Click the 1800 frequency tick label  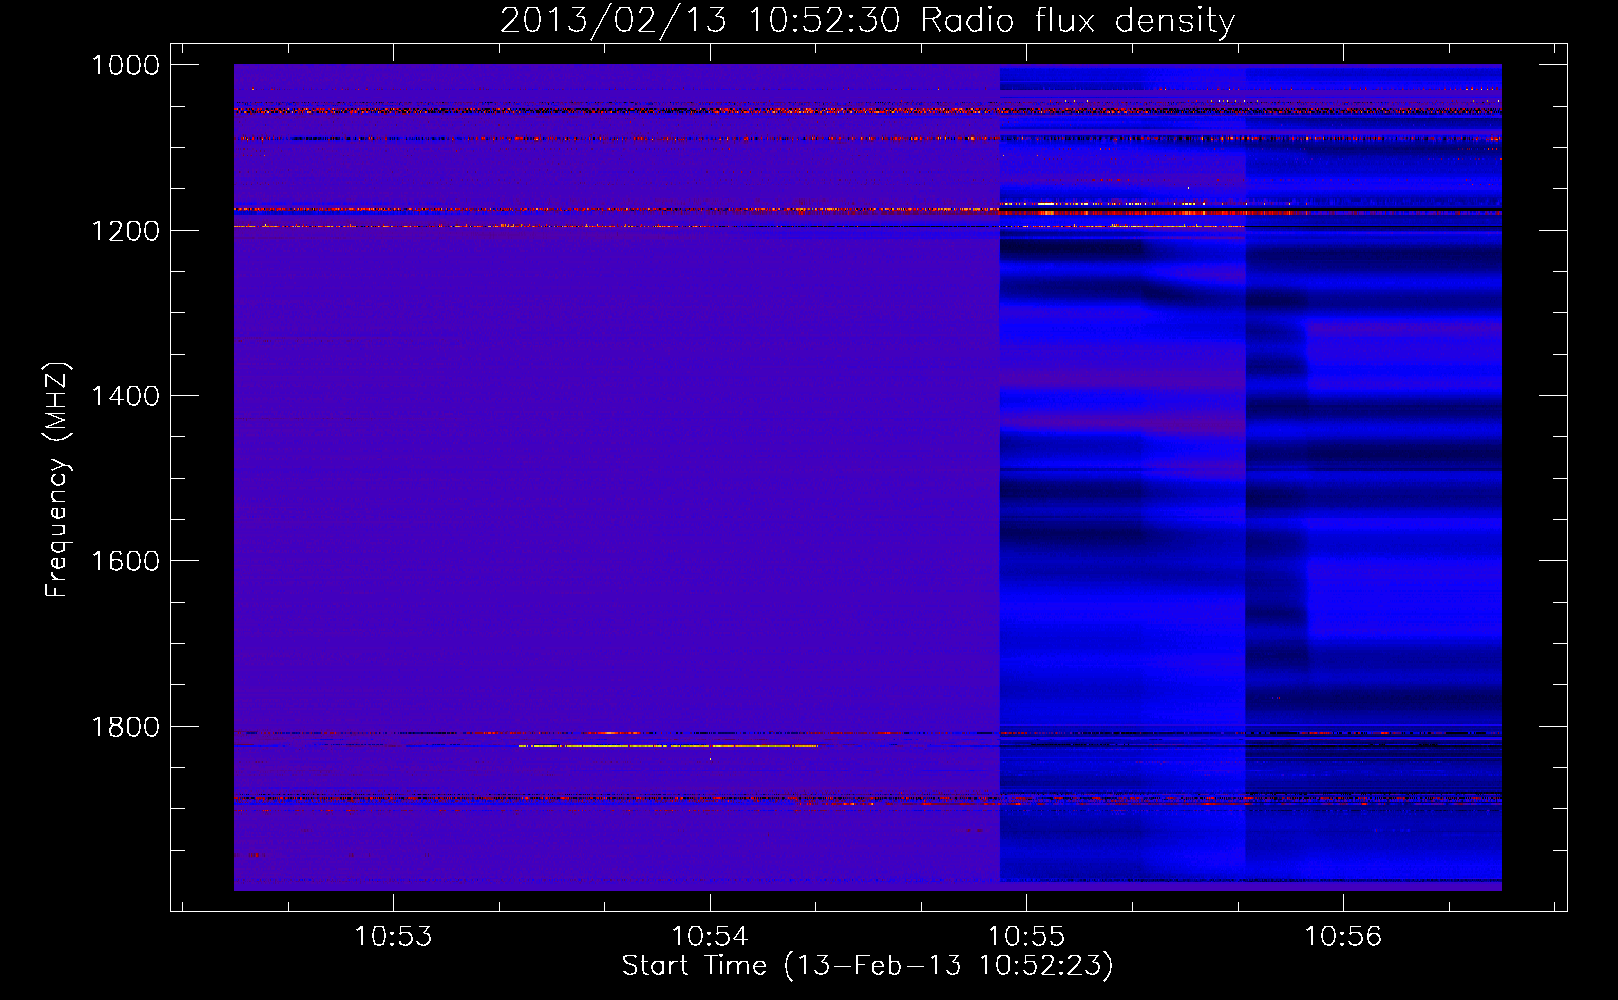click(125, 727)
